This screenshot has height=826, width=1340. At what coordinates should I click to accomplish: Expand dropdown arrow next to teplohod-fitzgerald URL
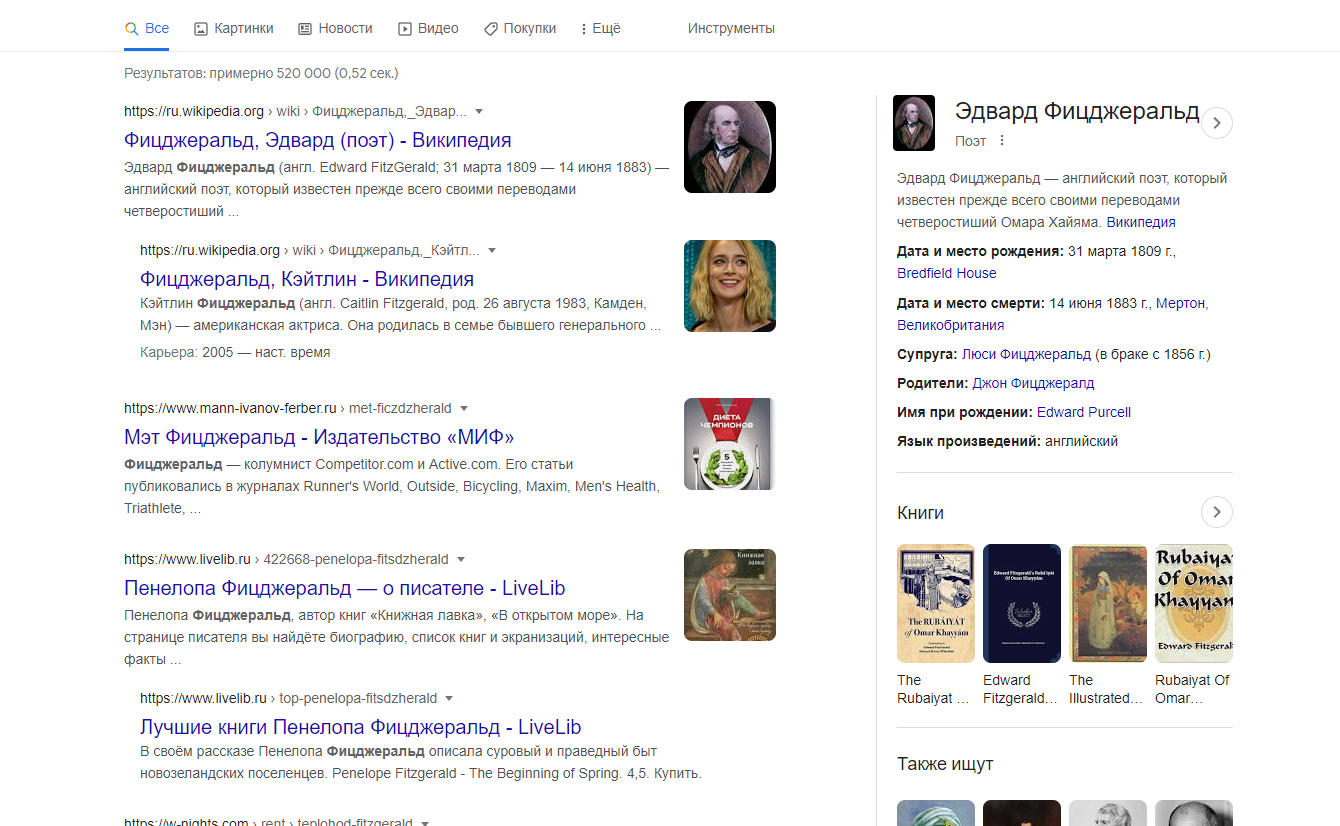(x=425, y=822)
